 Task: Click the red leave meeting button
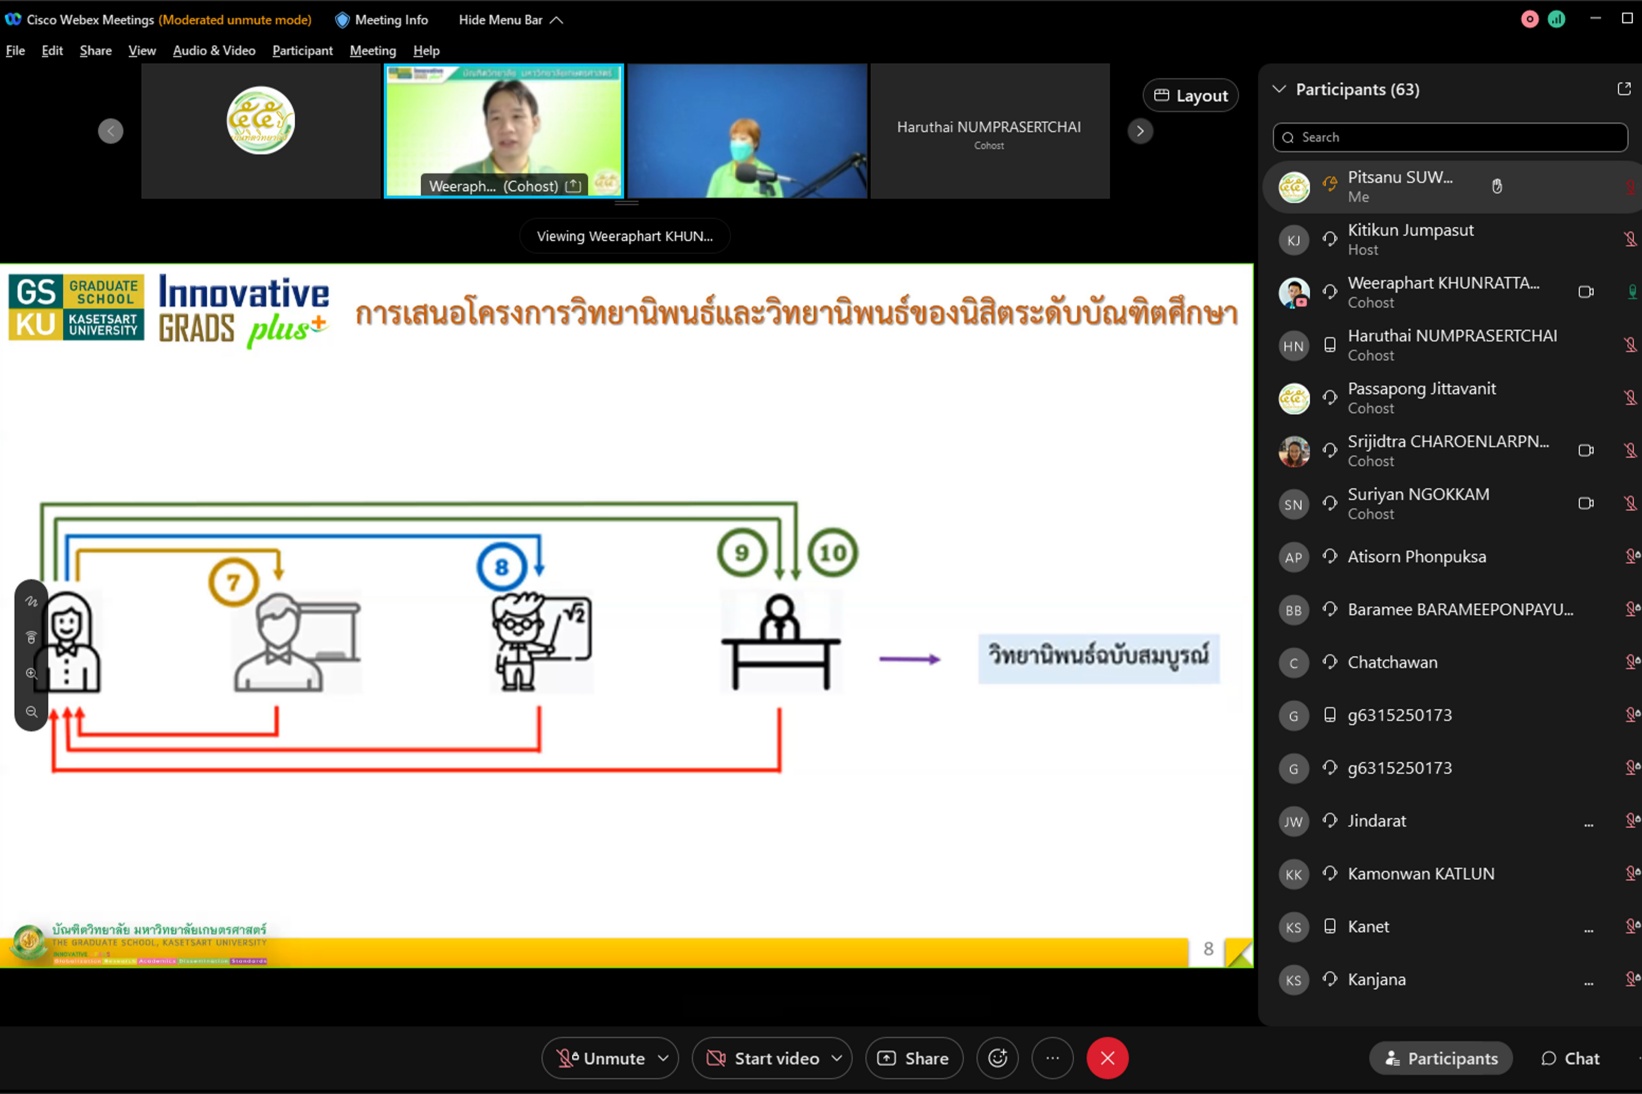(1107, 1058)
